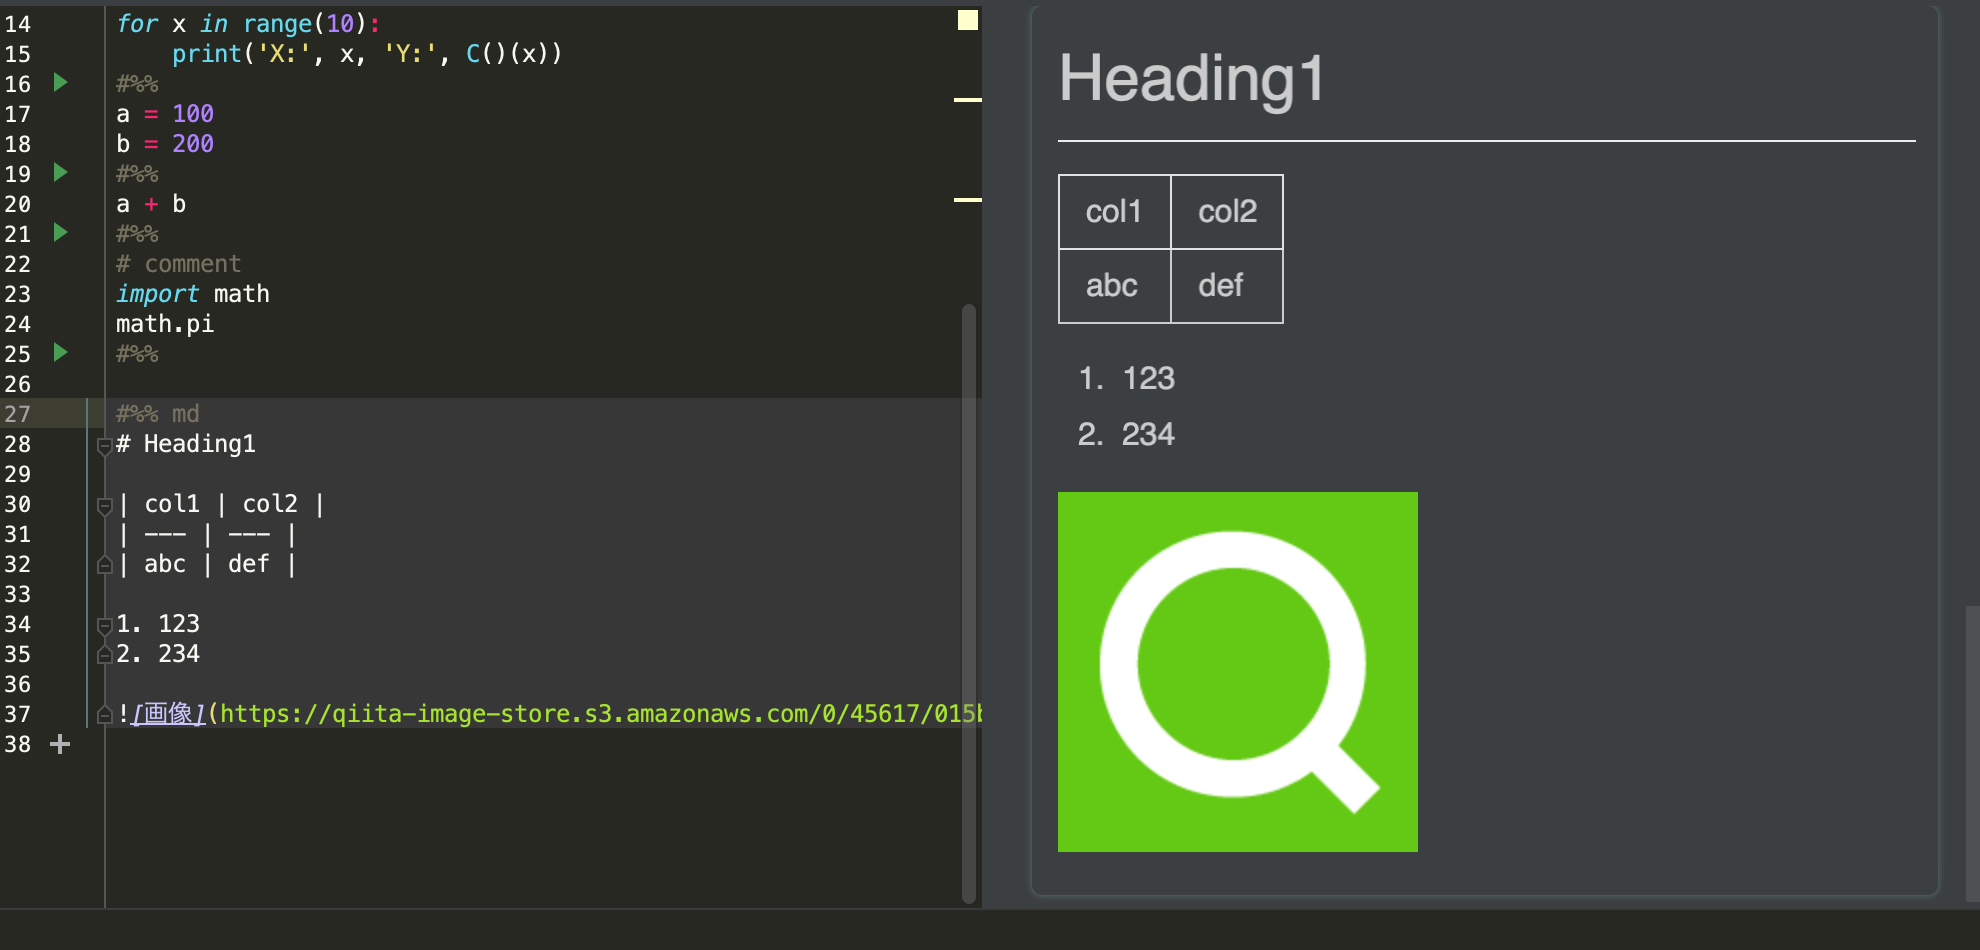
Task: Click the qiita-image-store URL on line 37
Action: point(600,713)
